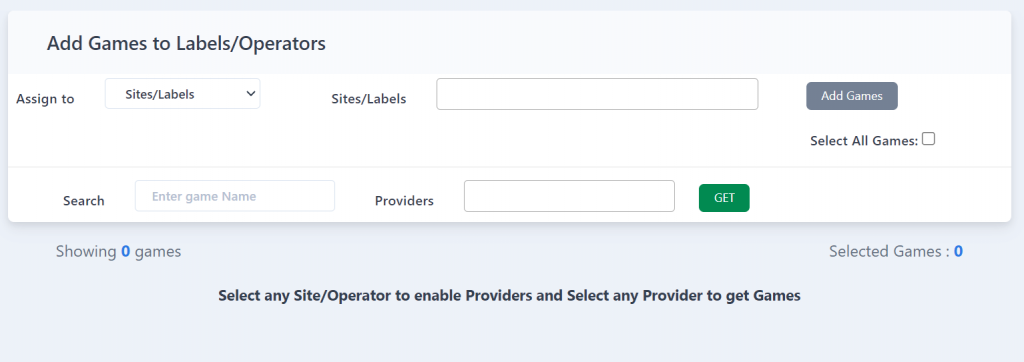Image resolution: width=1024 pixels, height=362 pixels.
Task: Focus the Sites/Labels multi-select input box
Action: [597, 94]
